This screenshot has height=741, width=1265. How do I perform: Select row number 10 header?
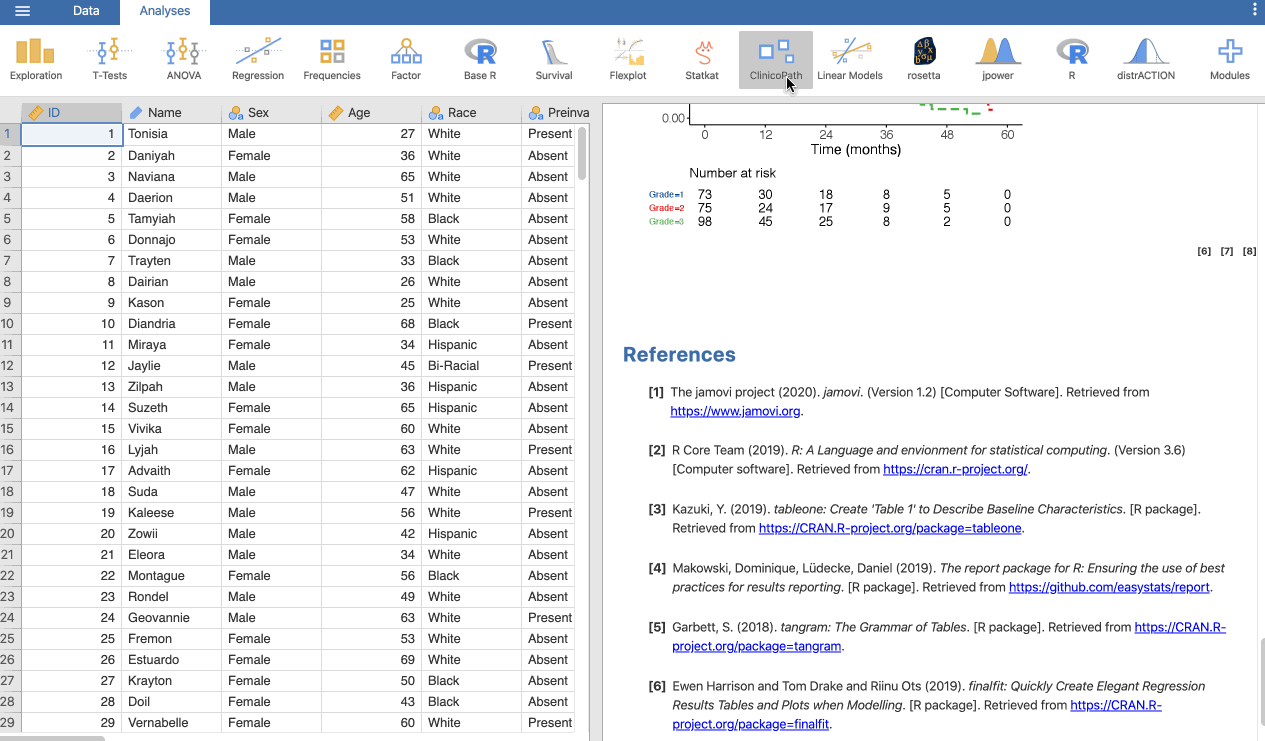[10, 323]
